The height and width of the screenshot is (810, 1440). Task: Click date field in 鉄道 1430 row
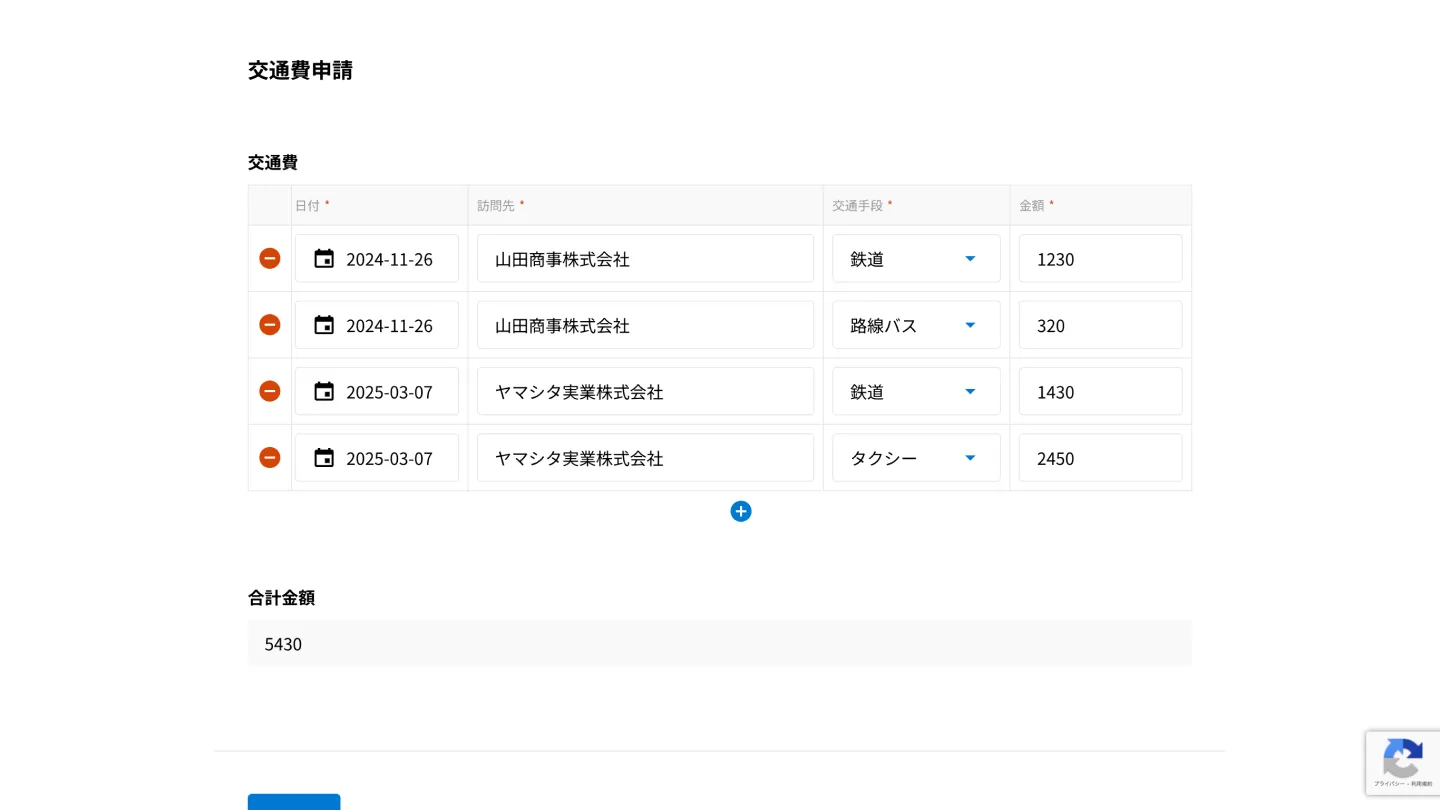pyautogui.click(x=390, y=392)
